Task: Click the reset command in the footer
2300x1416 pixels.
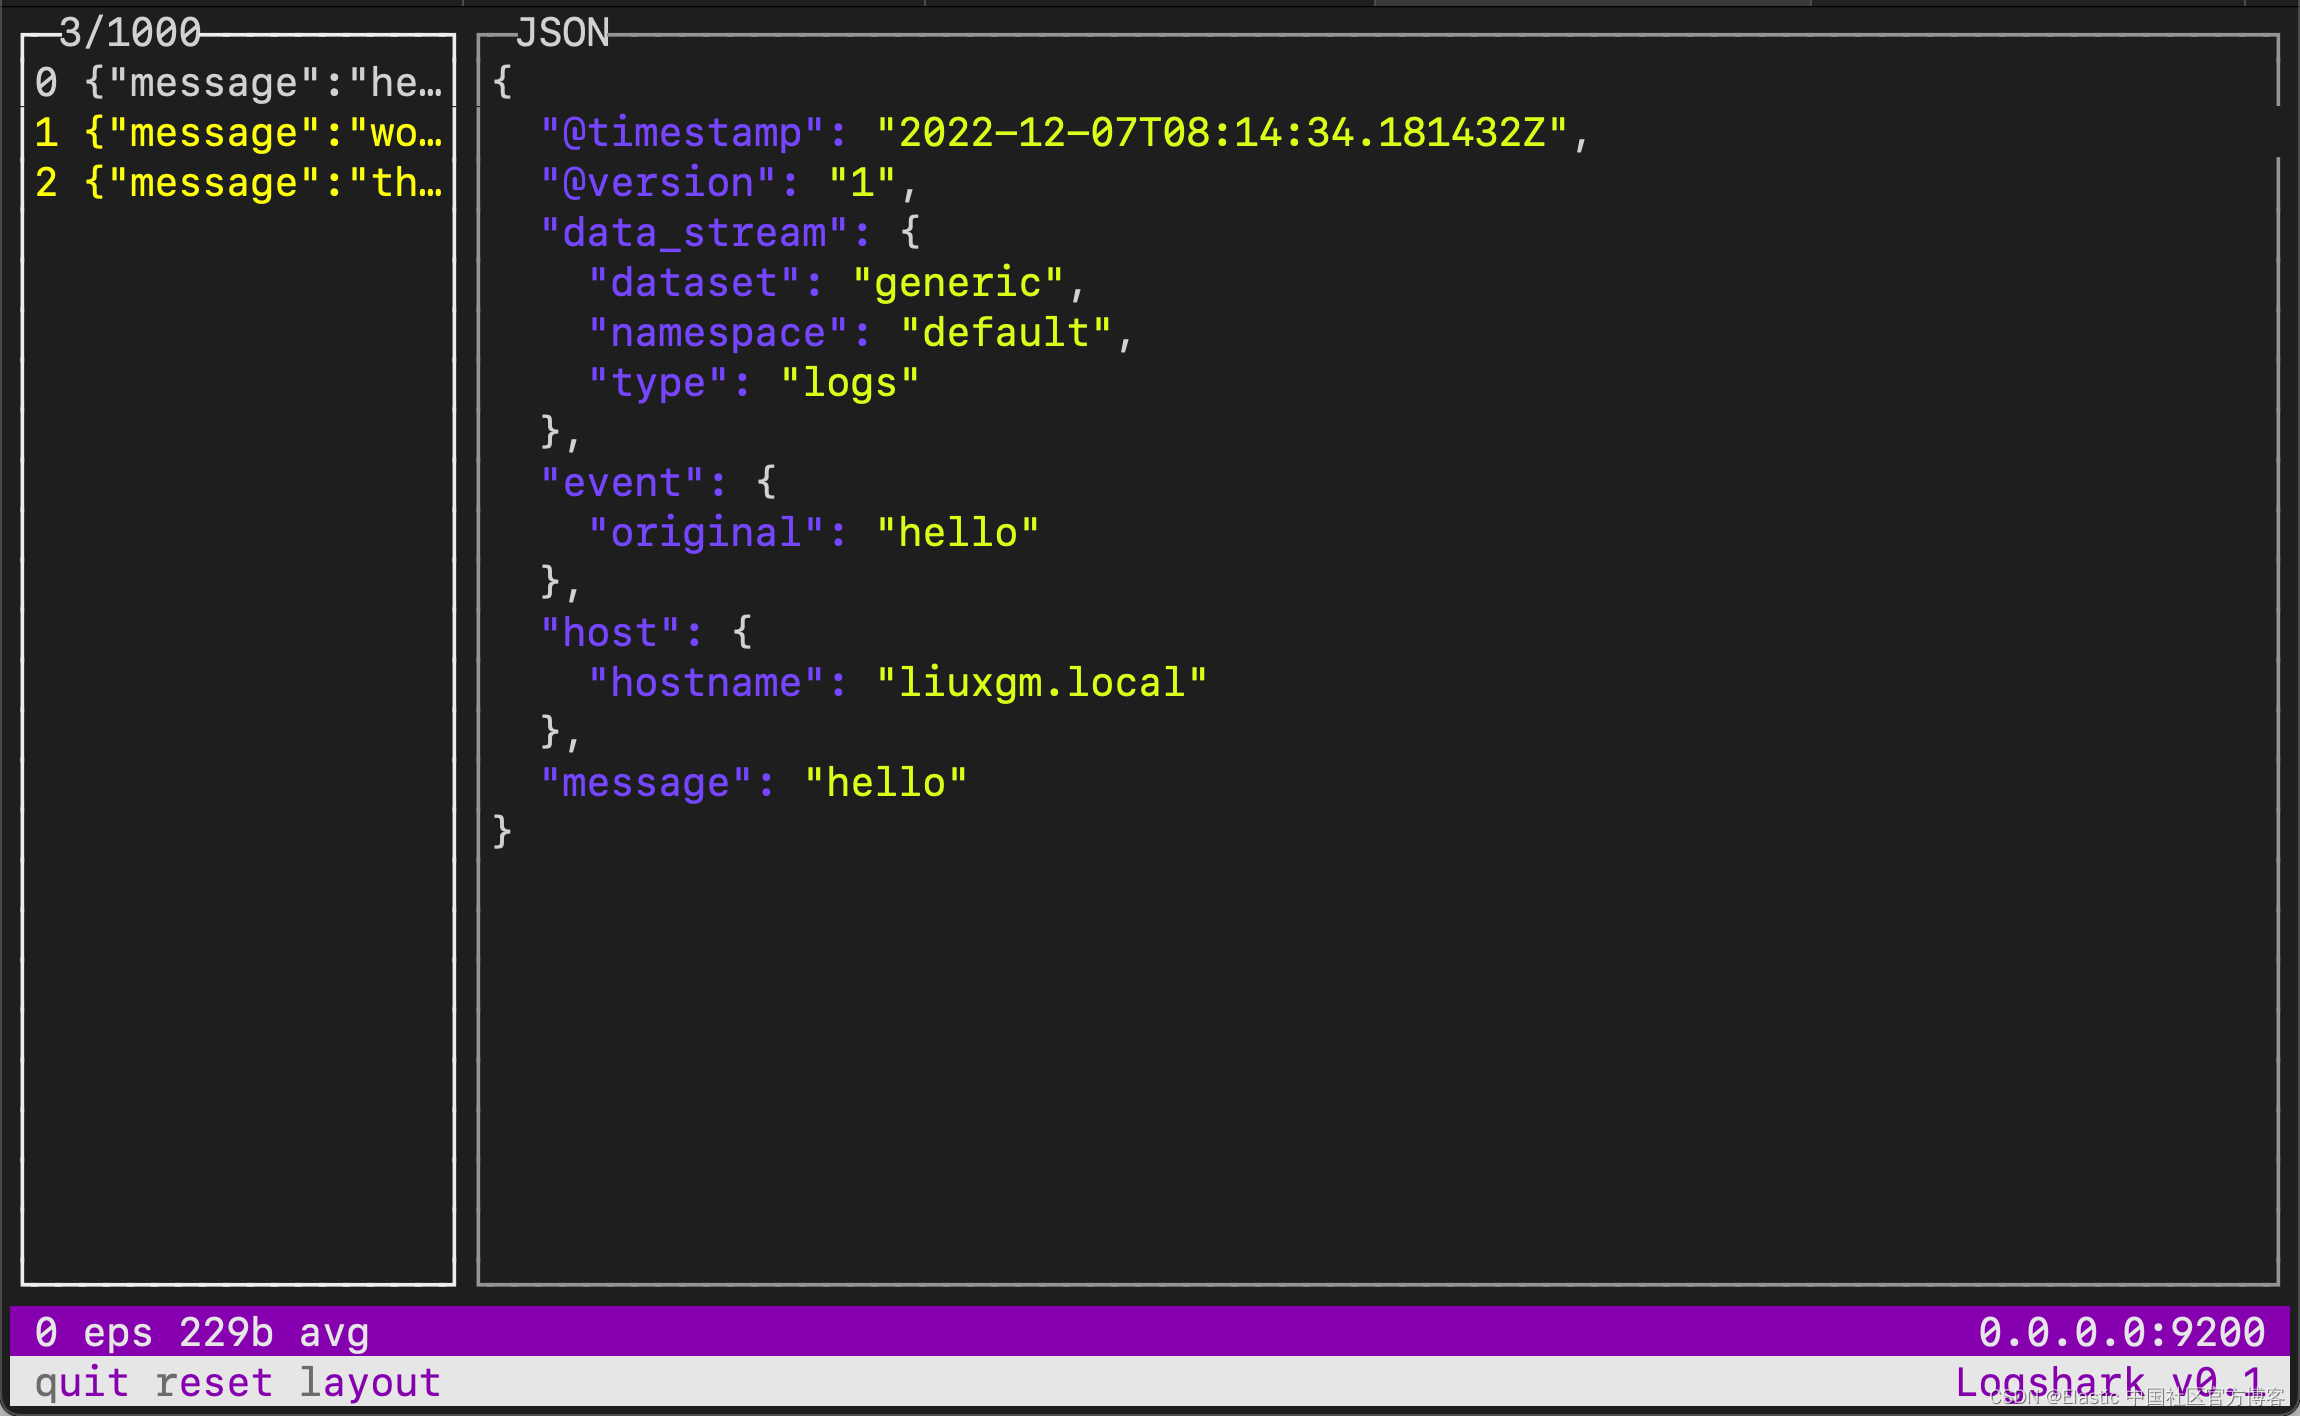Action: point(214,1381)
